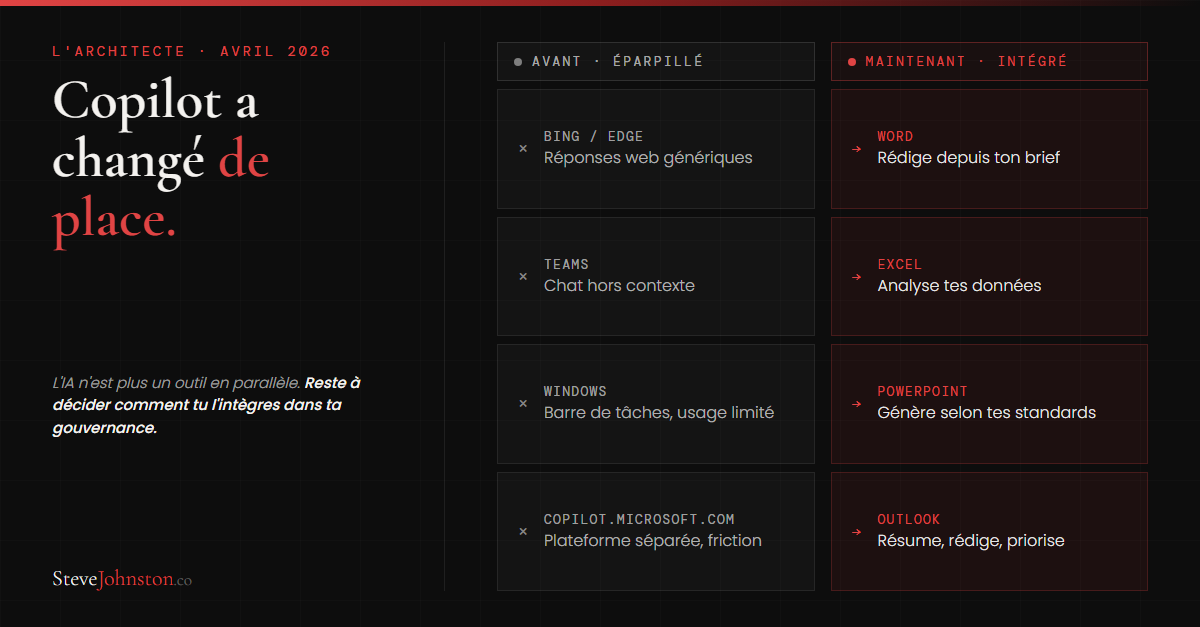Click the red arrow beside Excel
1200x627 pixels.
tap(857, 276)
